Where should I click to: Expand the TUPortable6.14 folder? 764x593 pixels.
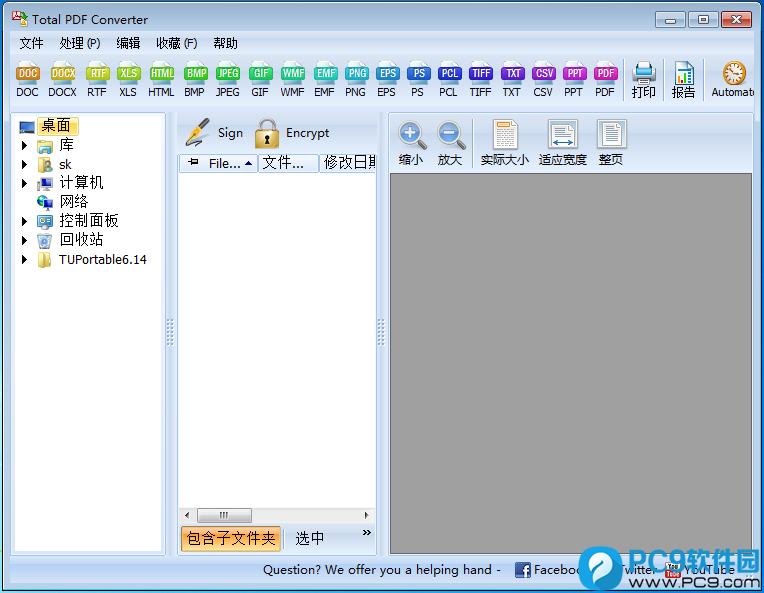pos(24,259)
